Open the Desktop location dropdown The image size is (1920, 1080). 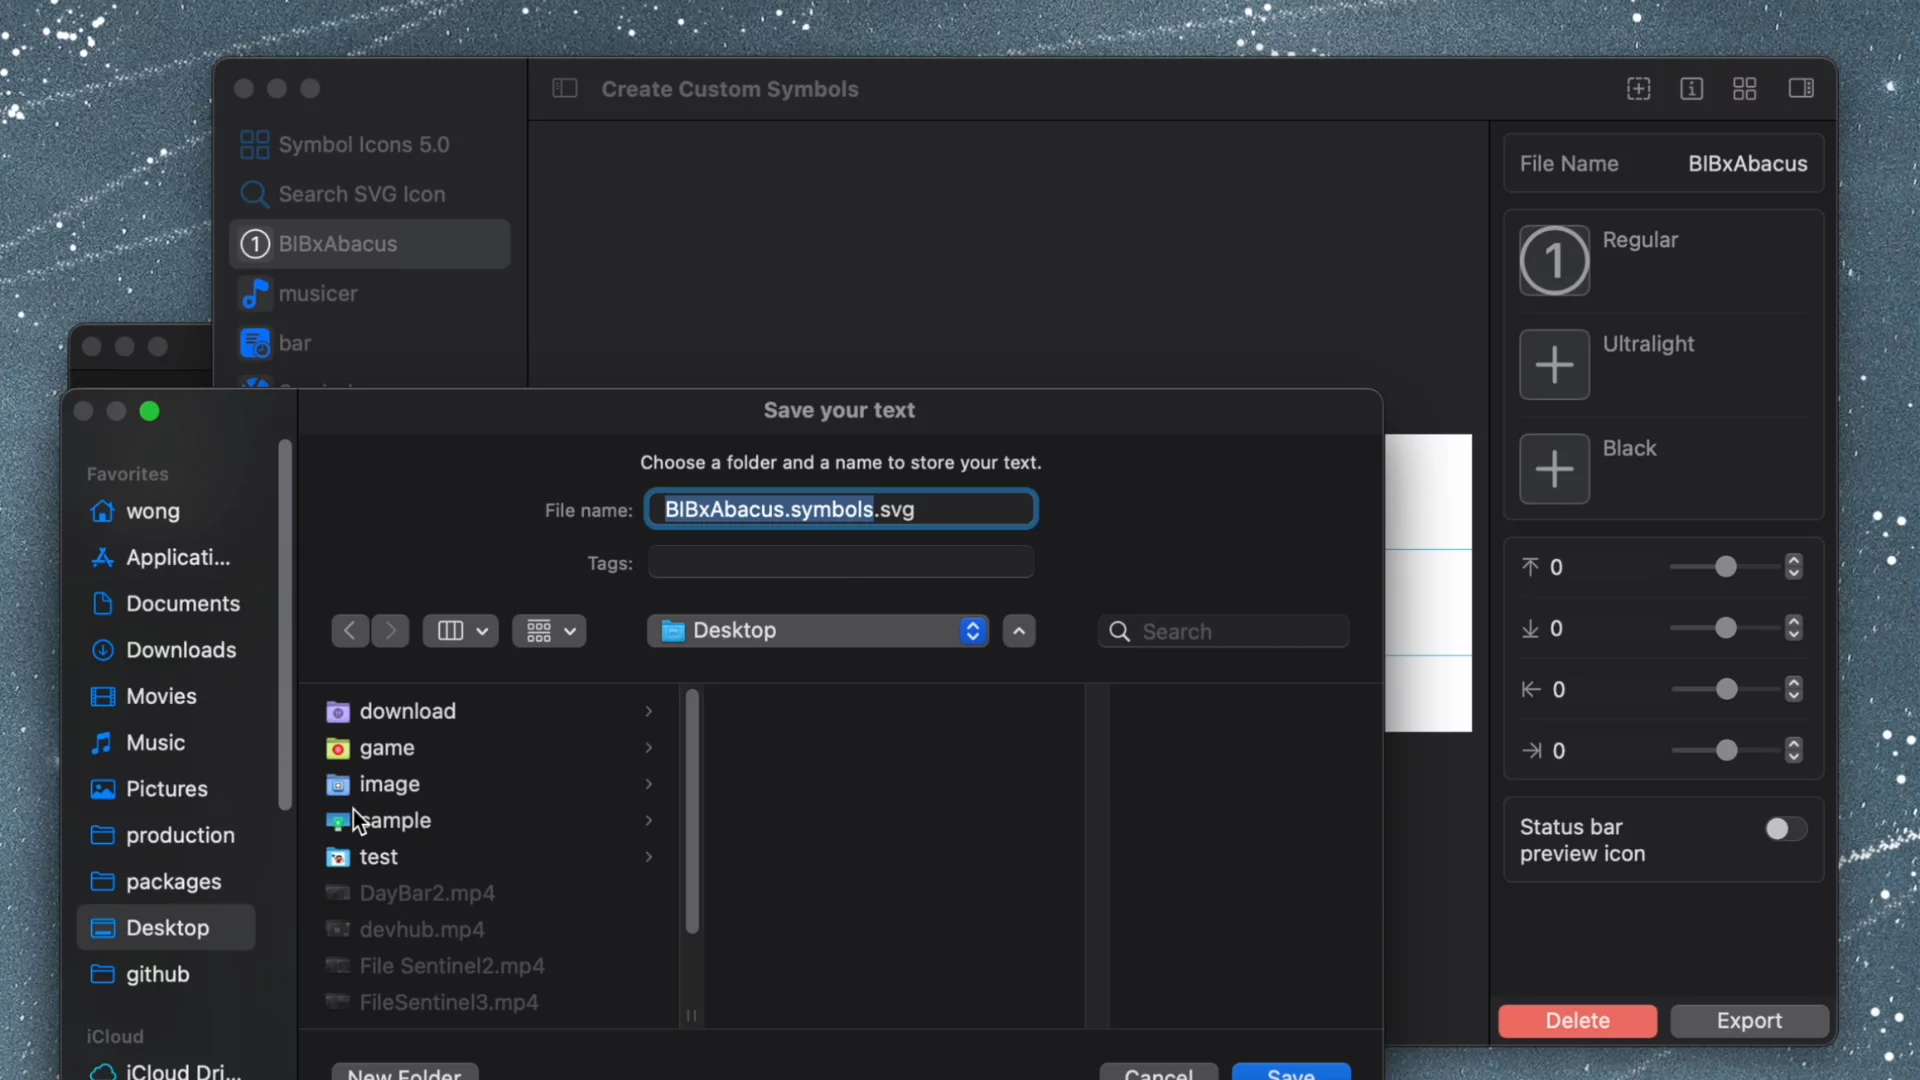coord(817,630)
